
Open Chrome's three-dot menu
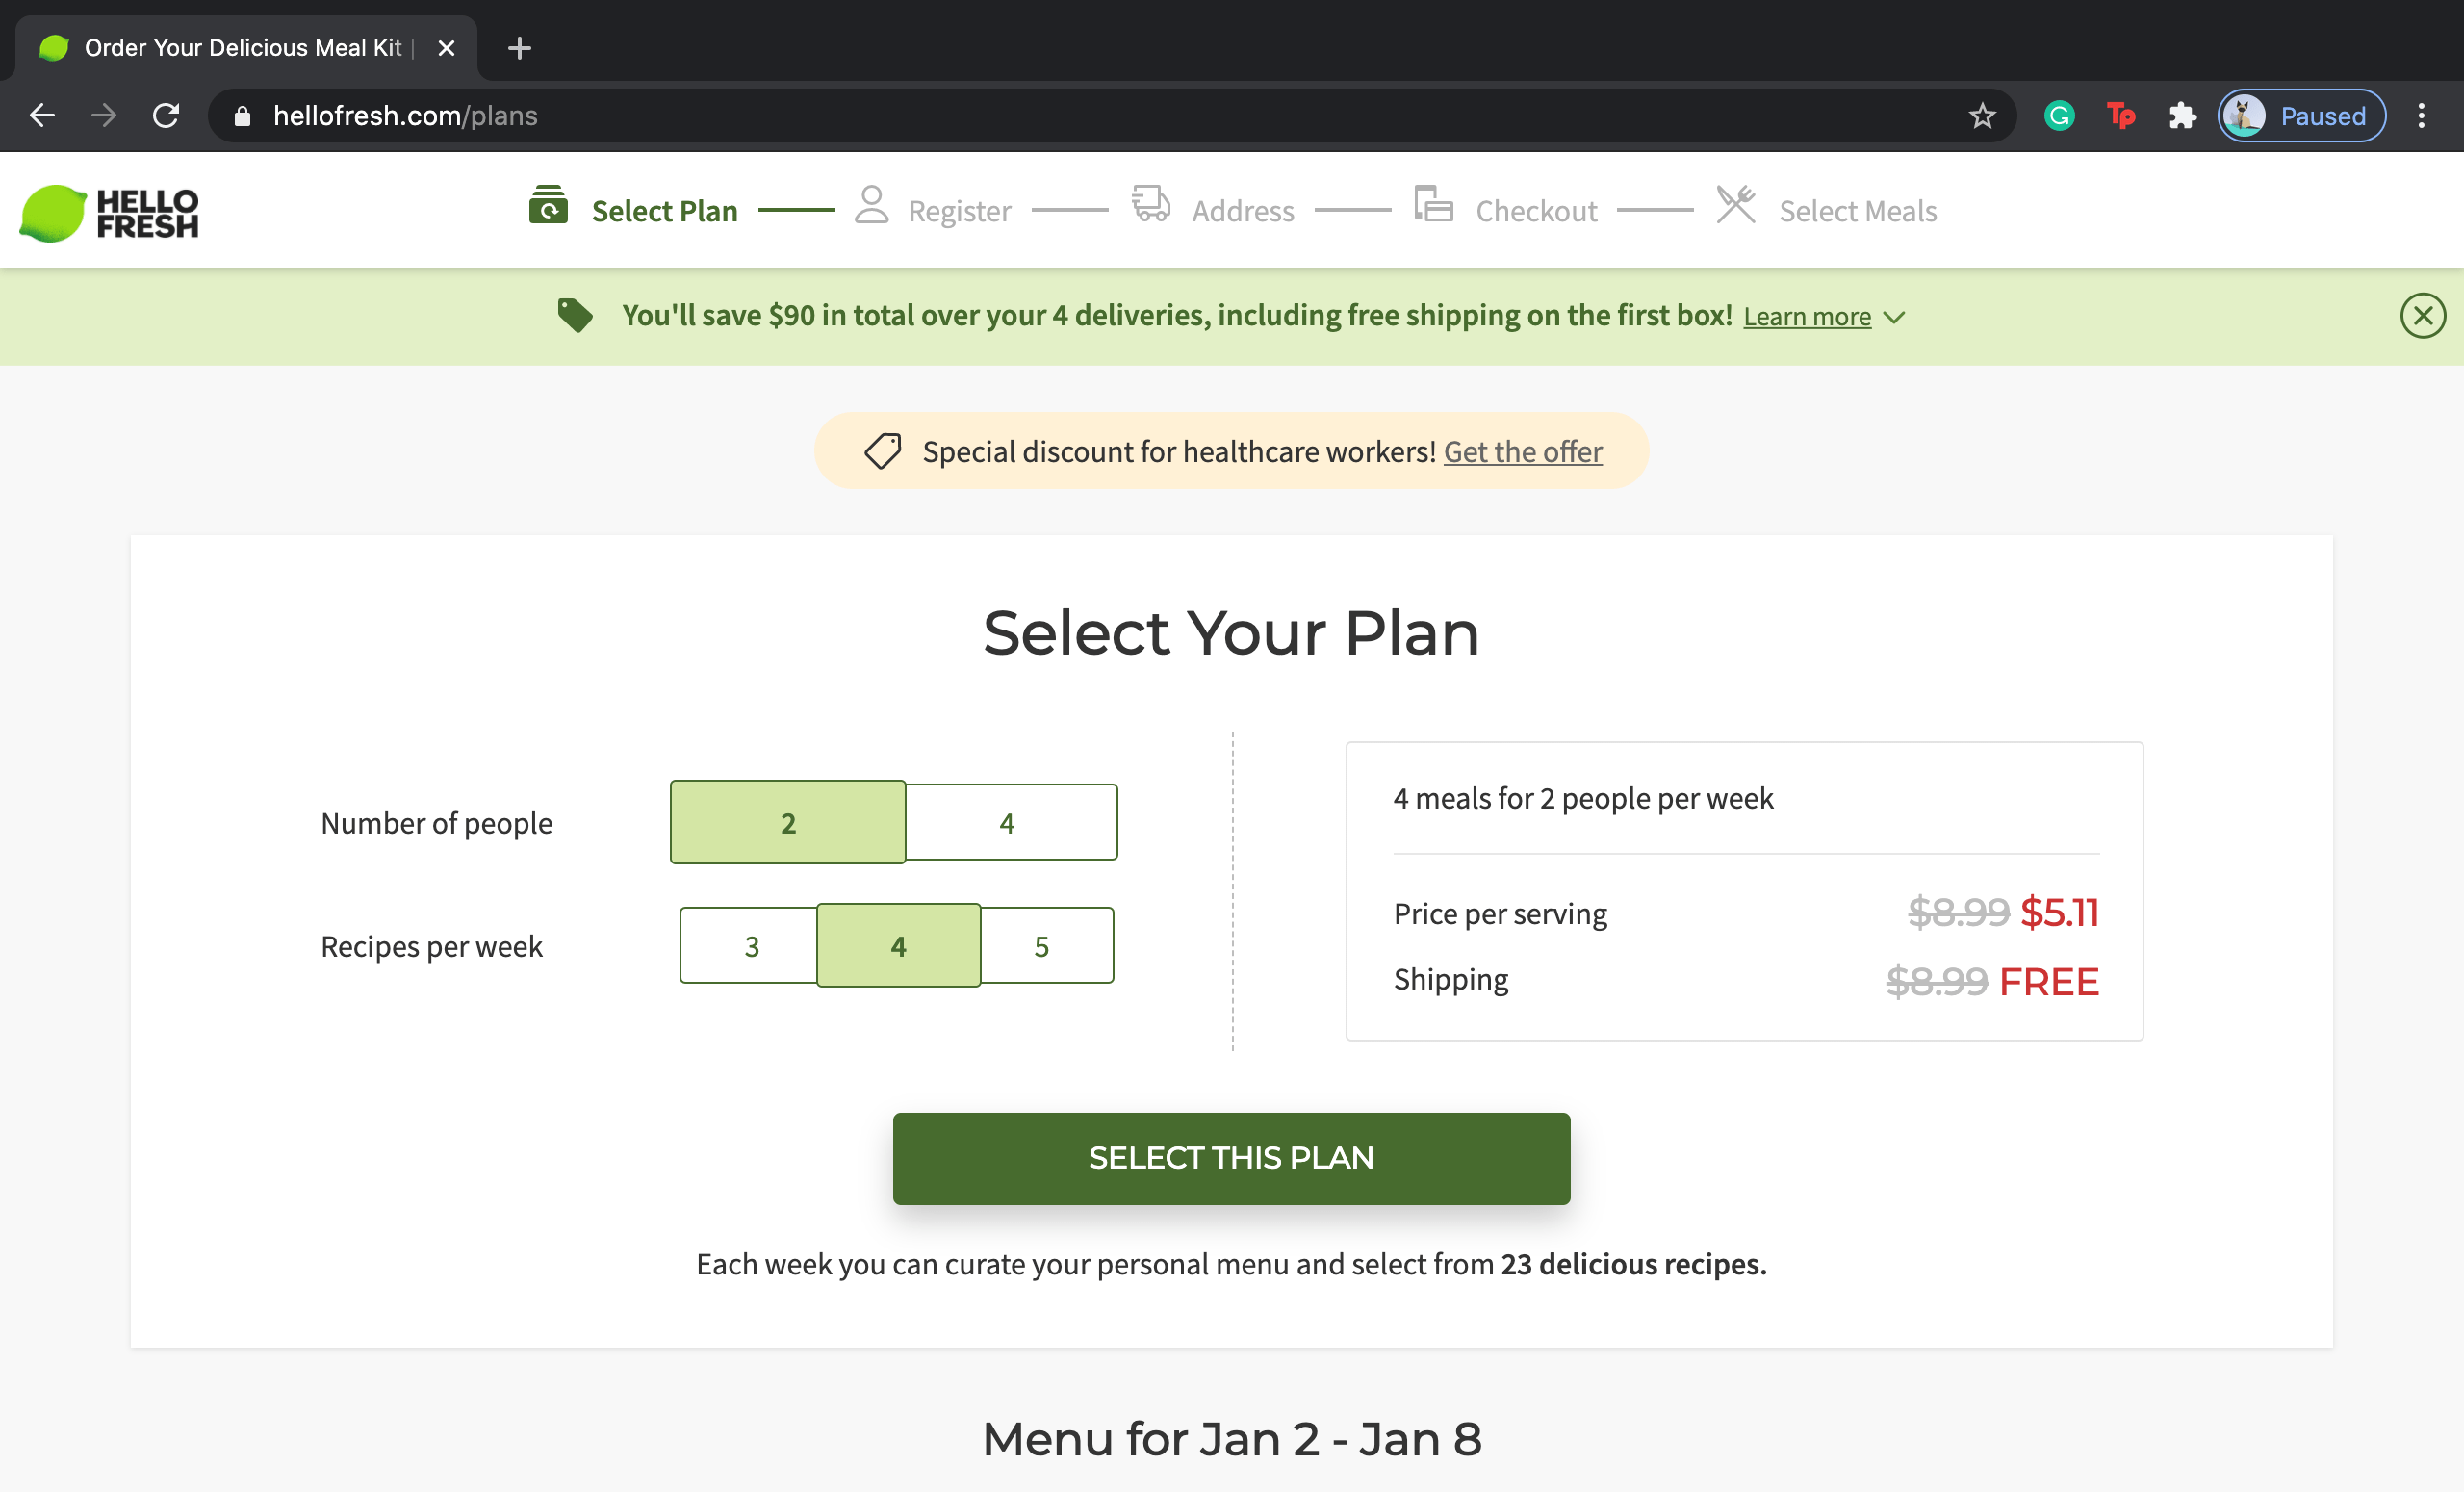pos(2421,116)
